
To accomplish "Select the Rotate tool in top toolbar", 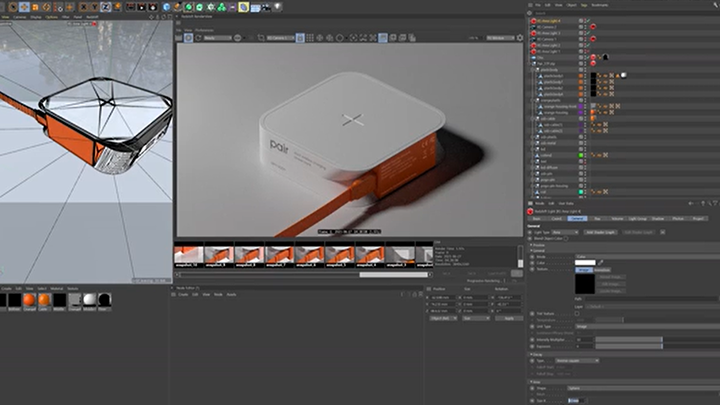I will [x=46, y=7].
